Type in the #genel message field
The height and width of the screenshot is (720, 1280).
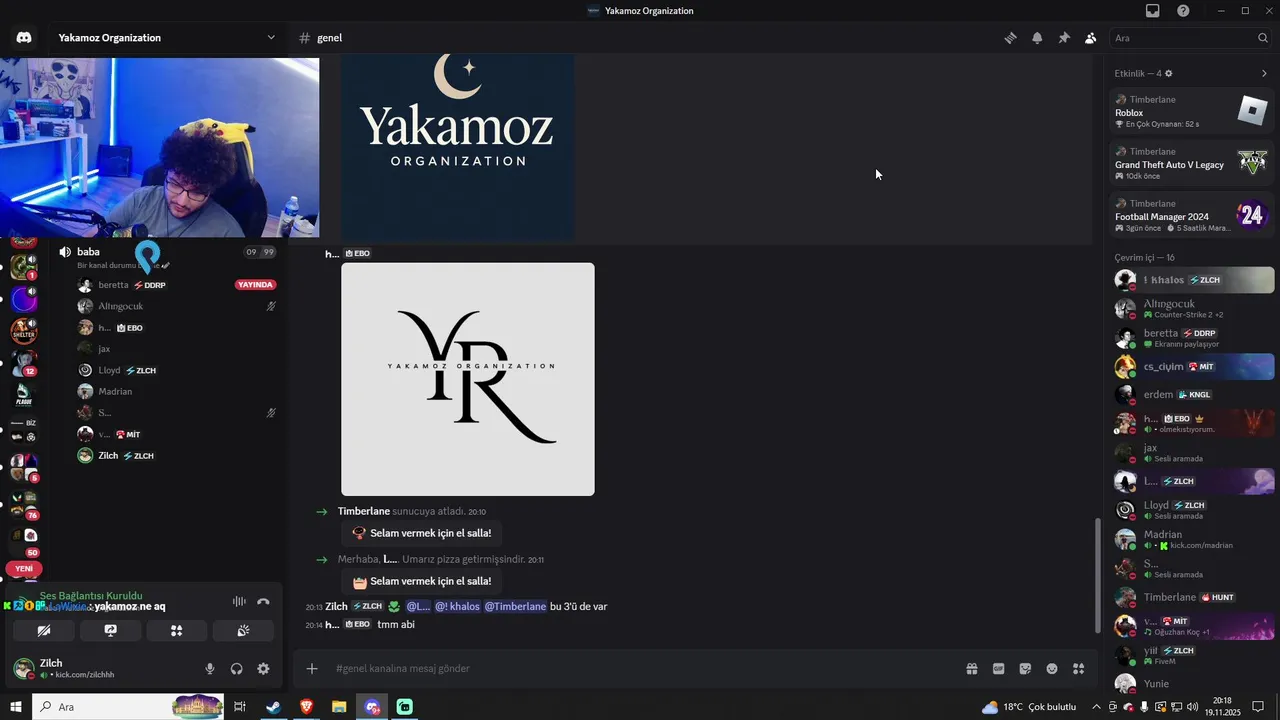click(640, 669)
